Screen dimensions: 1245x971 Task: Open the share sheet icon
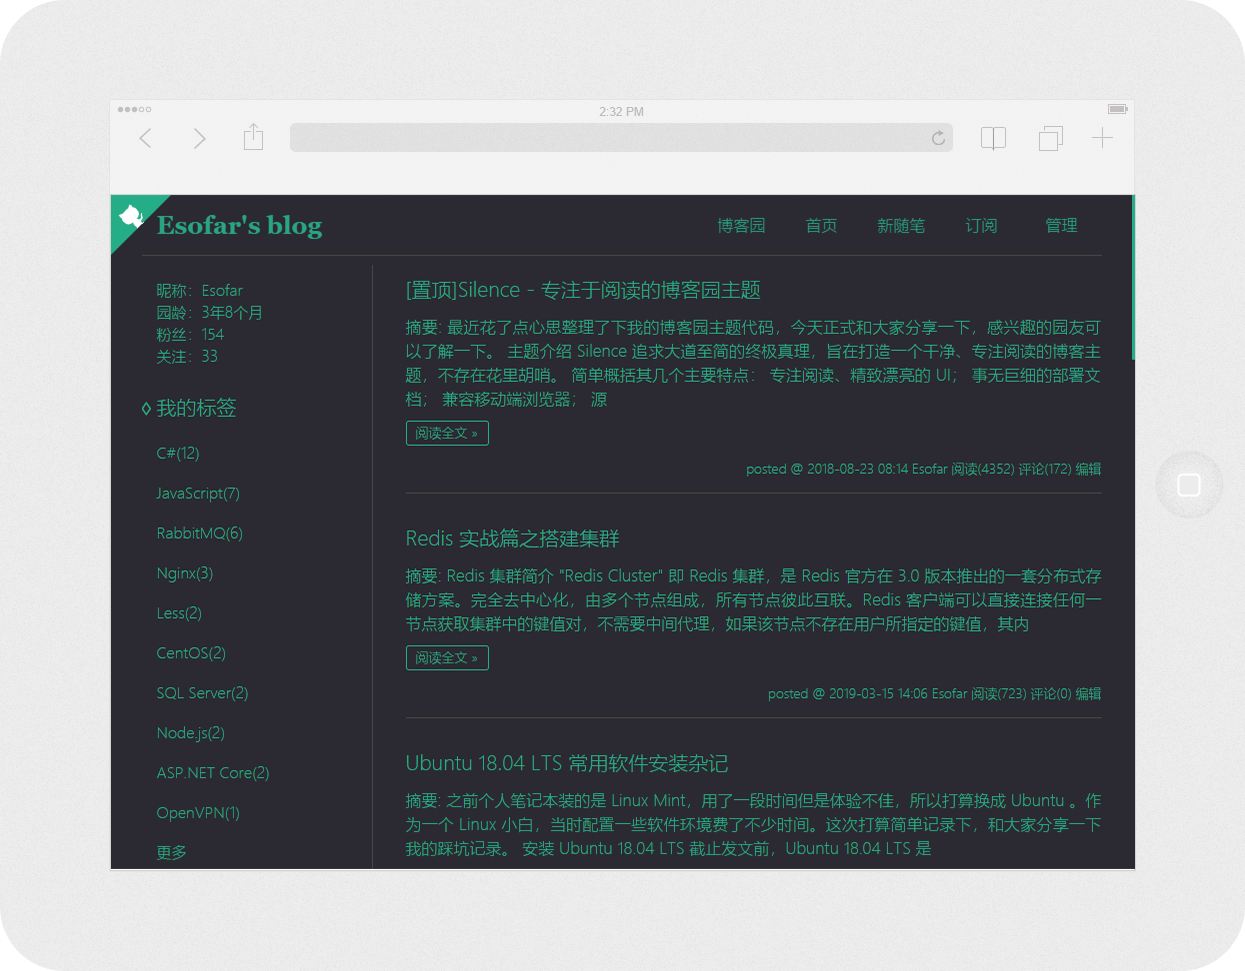coord(253,137)
